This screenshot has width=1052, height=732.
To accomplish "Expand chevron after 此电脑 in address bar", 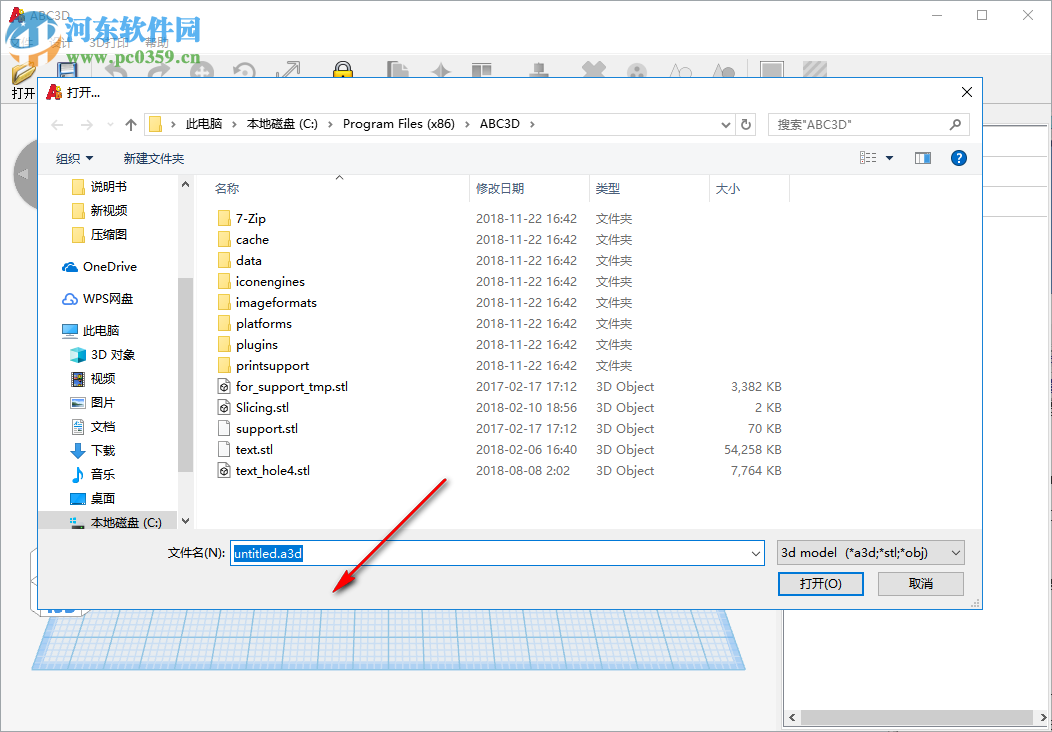I will coord(234,124).
